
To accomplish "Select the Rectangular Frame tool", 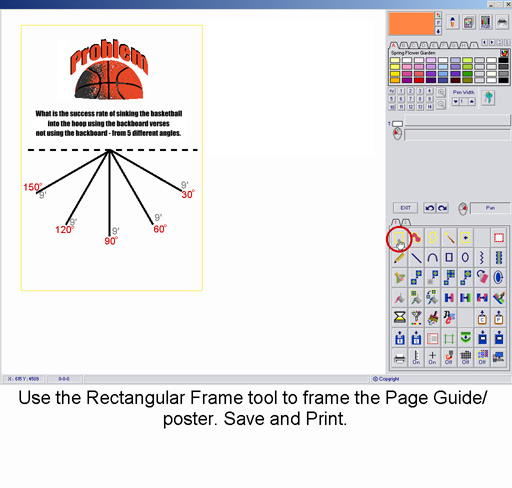I will tap(399, 238).
